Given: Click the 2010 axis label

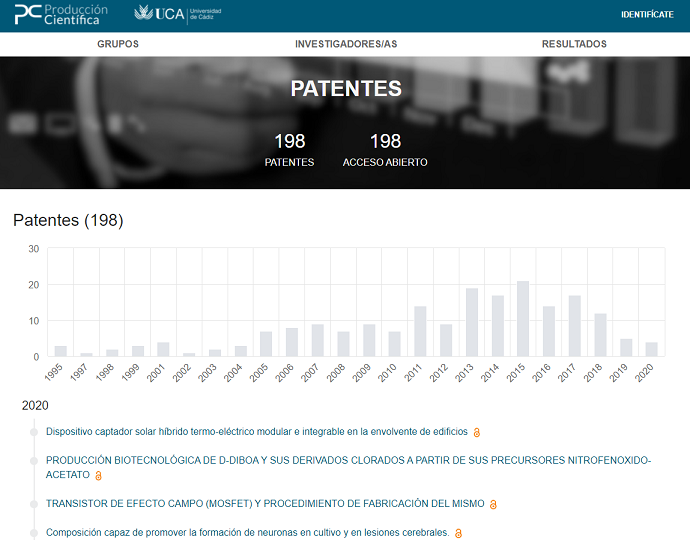Looking at the screenshot, I should (388, 373).
